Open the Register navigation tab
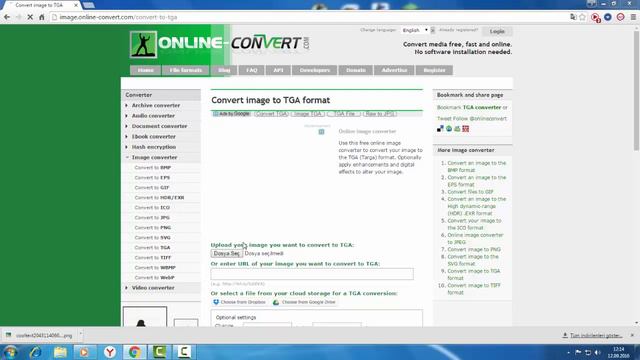This screenshot has height=360, width=640. coord(434,70)
